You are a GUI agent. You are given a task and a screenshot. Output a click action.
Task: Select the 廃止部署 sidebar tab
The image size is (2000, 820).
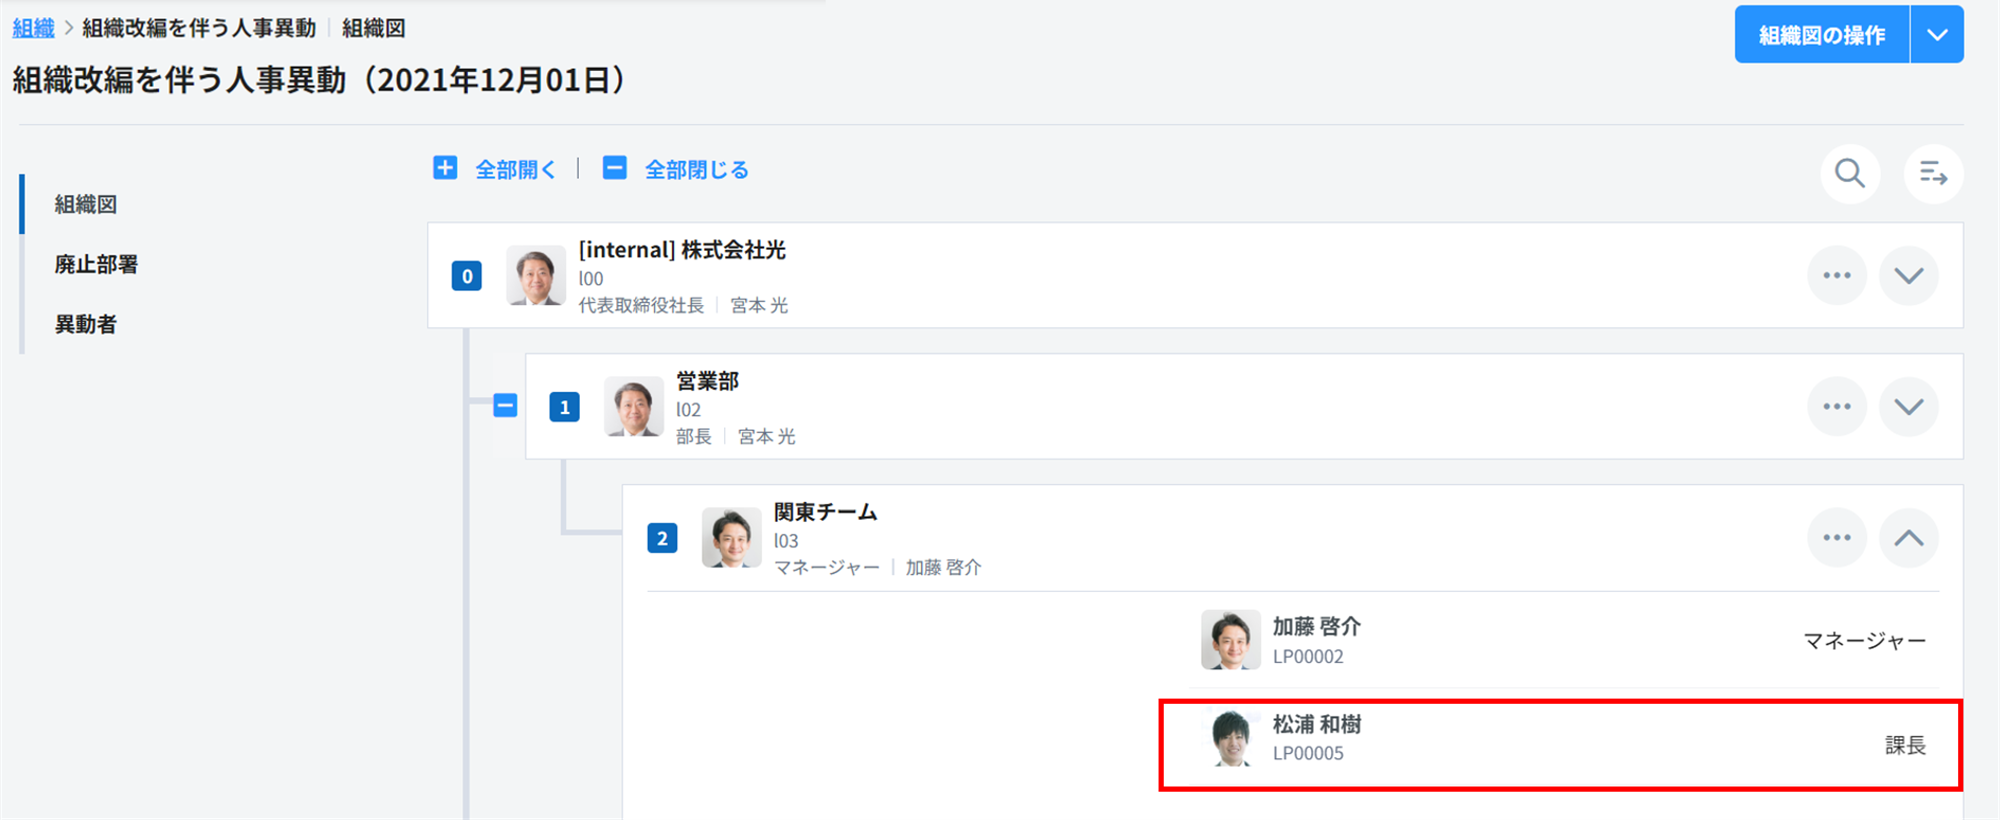coord(96,265)
